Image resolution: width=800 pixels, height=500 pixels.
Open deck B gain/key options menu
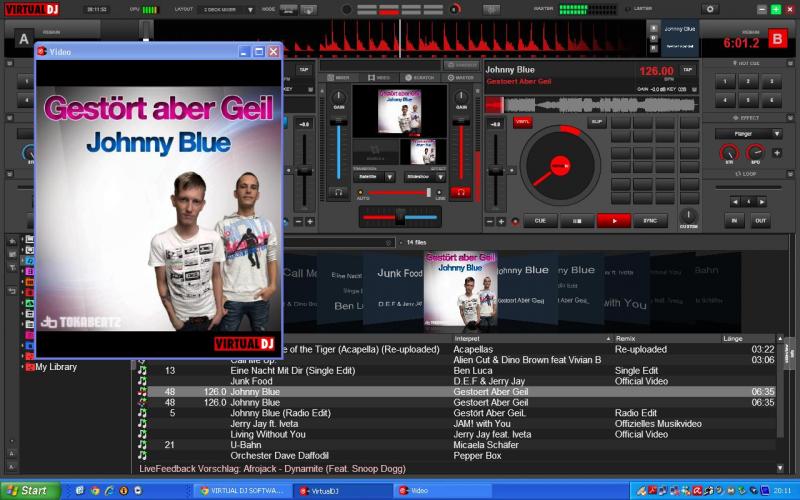click(694, 89)
